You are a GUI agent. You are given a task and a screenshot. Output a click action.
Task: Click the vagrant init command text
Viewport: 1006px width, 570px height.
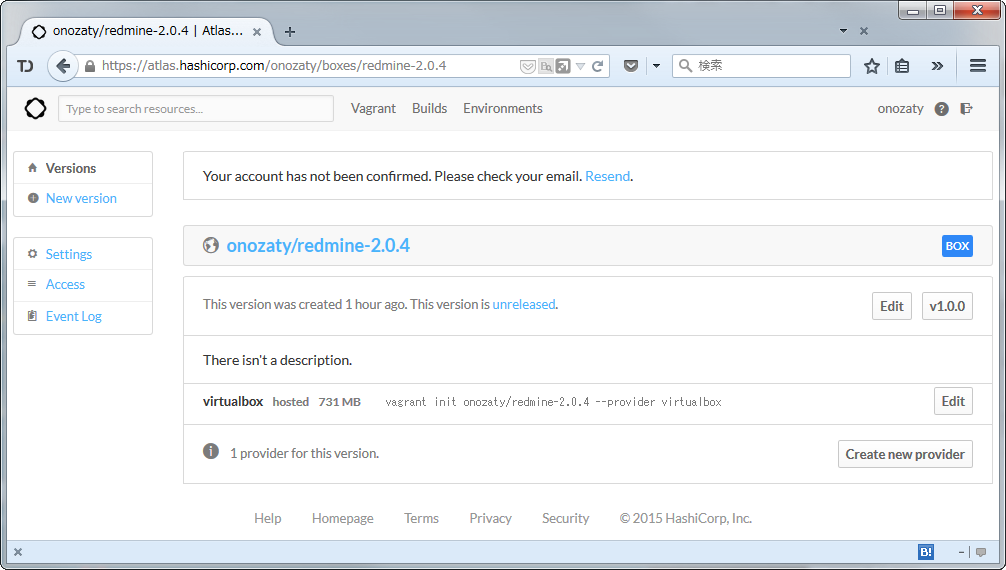[x=553, y=402]
